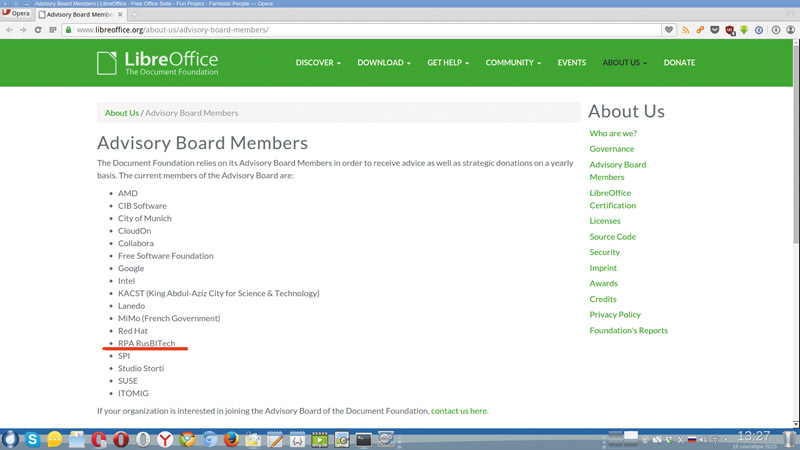Open the Opera menu button
Screen dimensions: 800x450
pyautogui.click(x=16, y=13)
